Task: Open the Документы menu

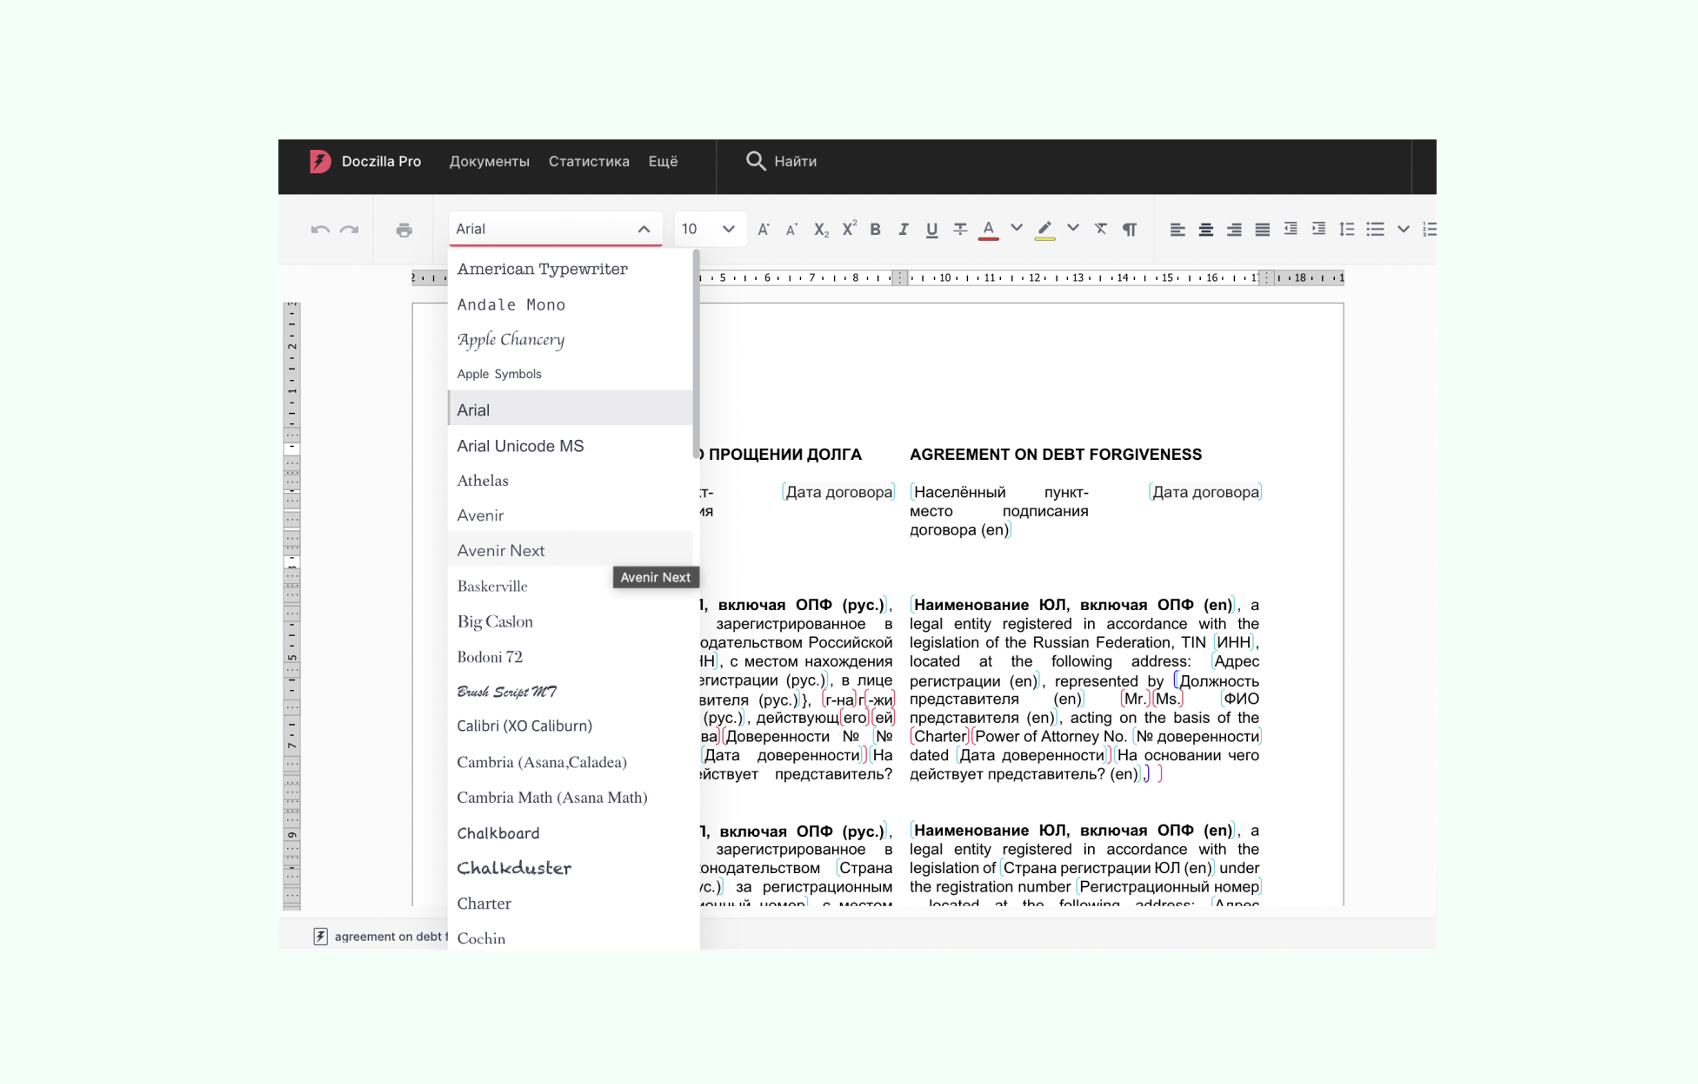Action: 489,161
